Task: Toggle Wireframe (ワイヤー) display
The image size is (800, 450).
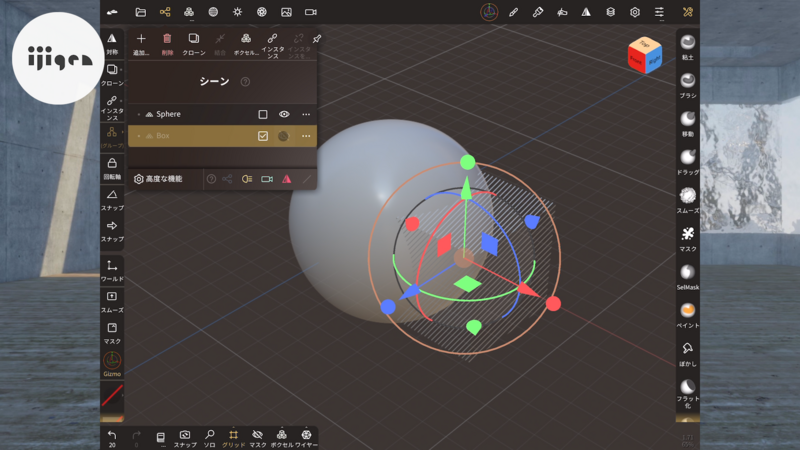Action: tap(306, 438)
